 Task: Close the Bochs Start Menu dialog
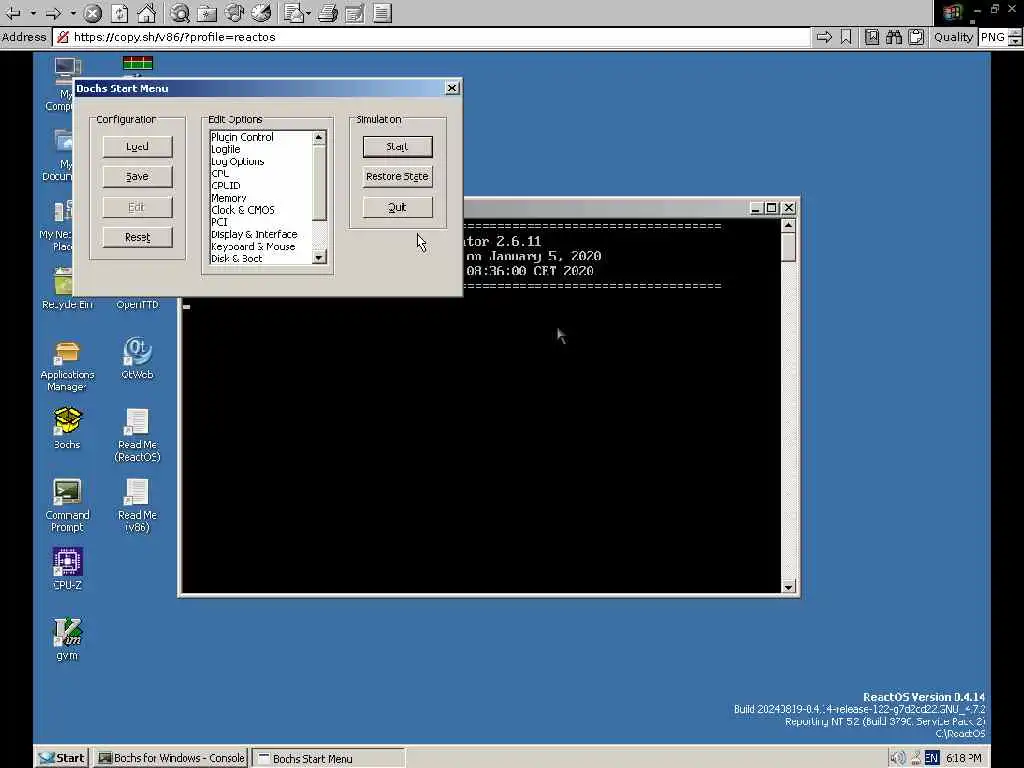pos(452,88)
